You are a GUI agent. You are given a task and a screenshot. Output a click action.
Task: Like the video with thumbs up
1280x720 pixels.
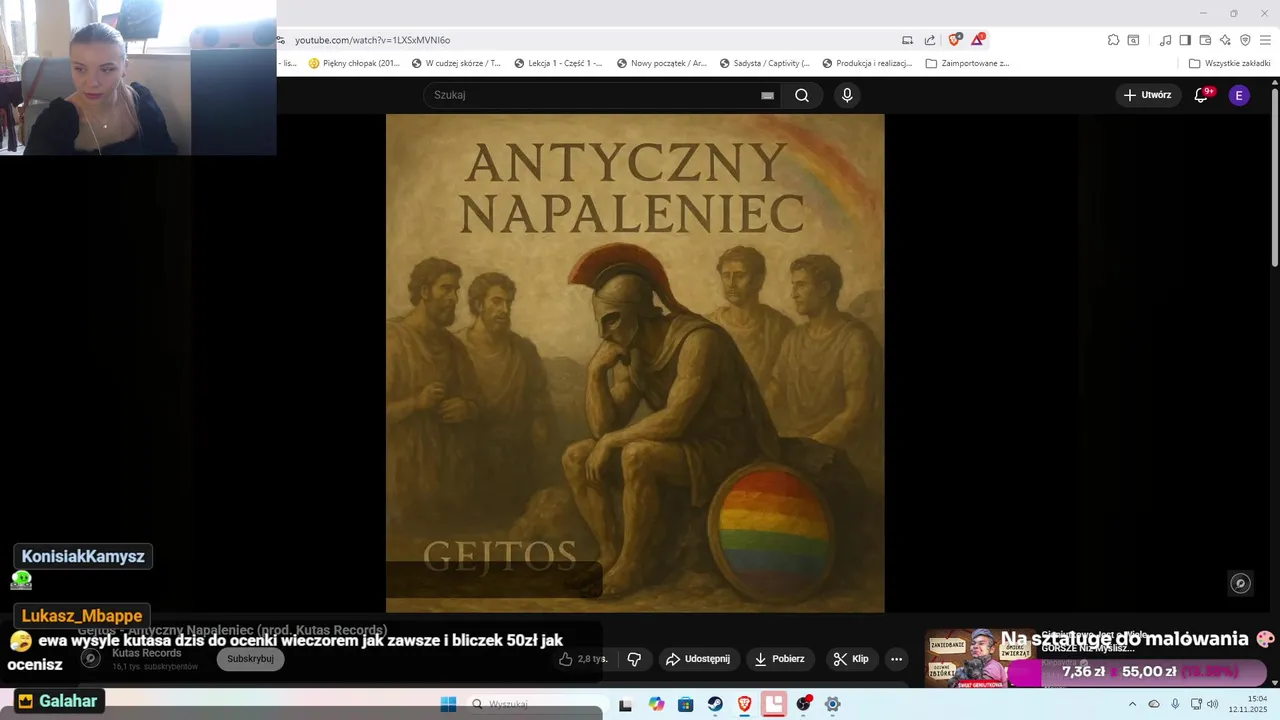583,659
